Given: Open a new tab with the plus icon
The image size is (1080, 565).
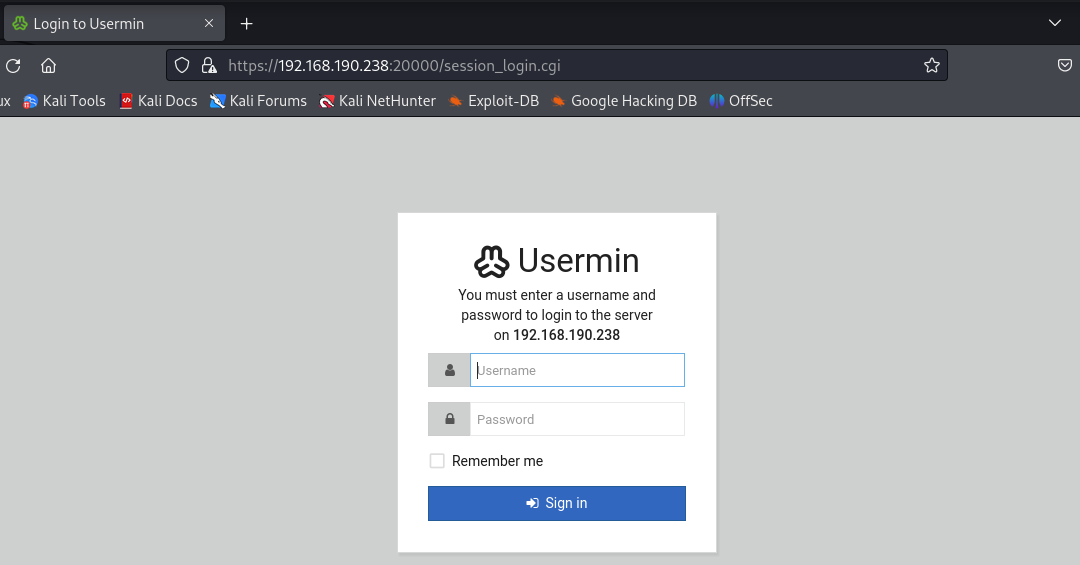Looking at the screenshot, I should coord(247,24).
